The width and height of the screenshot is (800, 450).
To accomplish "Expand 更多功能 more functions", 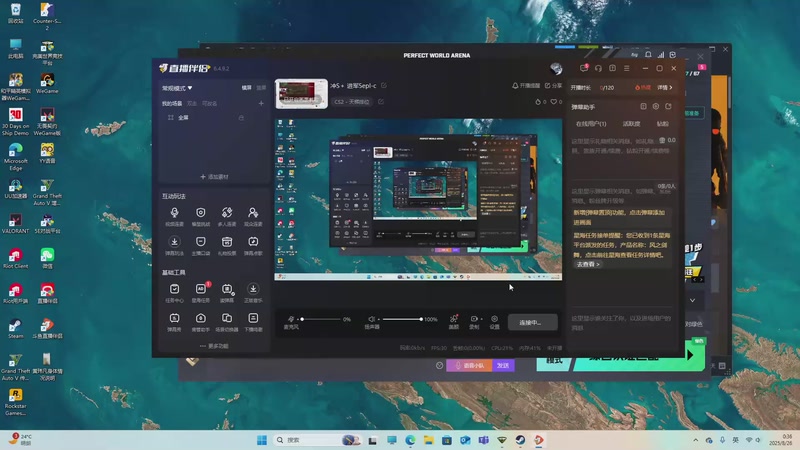I will 214,346.
